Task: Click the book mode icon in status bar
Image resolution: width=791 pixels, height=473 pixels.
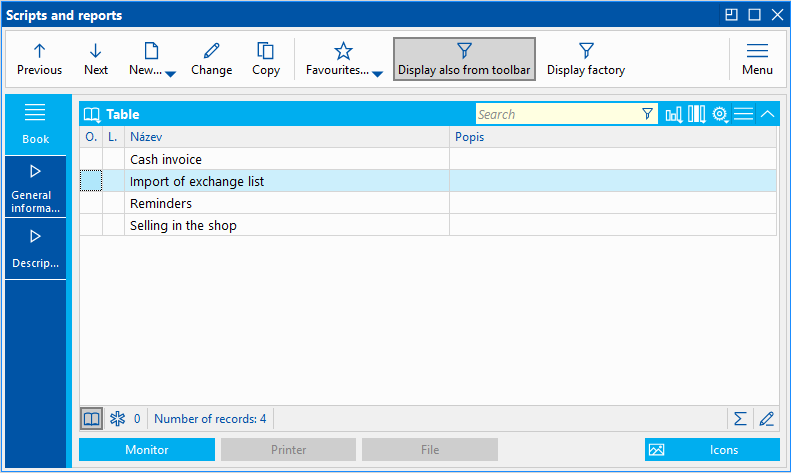Action: point(91,419)
